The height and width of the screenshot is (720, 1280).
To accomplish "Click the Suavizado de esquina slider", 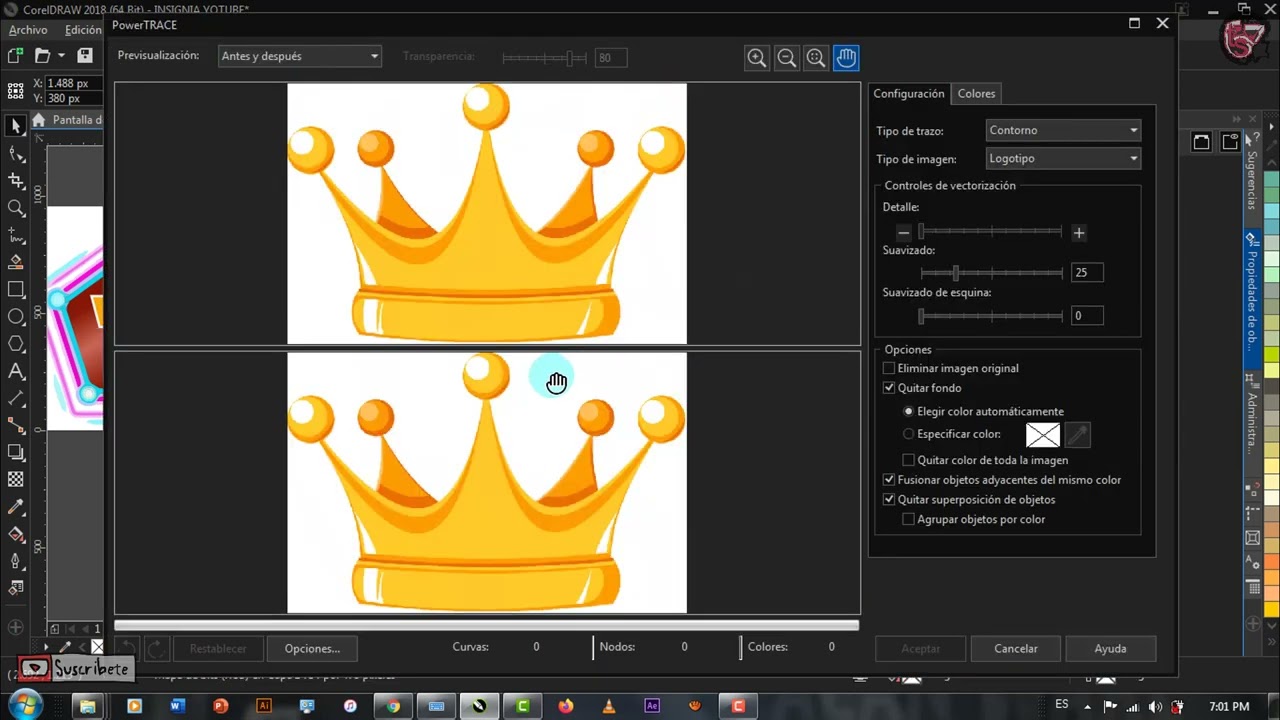I will point(991,316).
